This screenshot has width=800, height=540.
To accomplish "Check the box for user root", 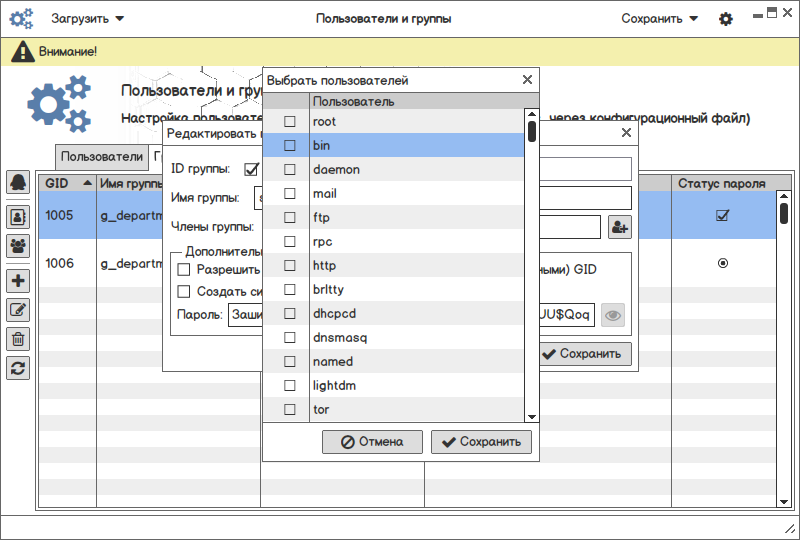I will 290,122.
